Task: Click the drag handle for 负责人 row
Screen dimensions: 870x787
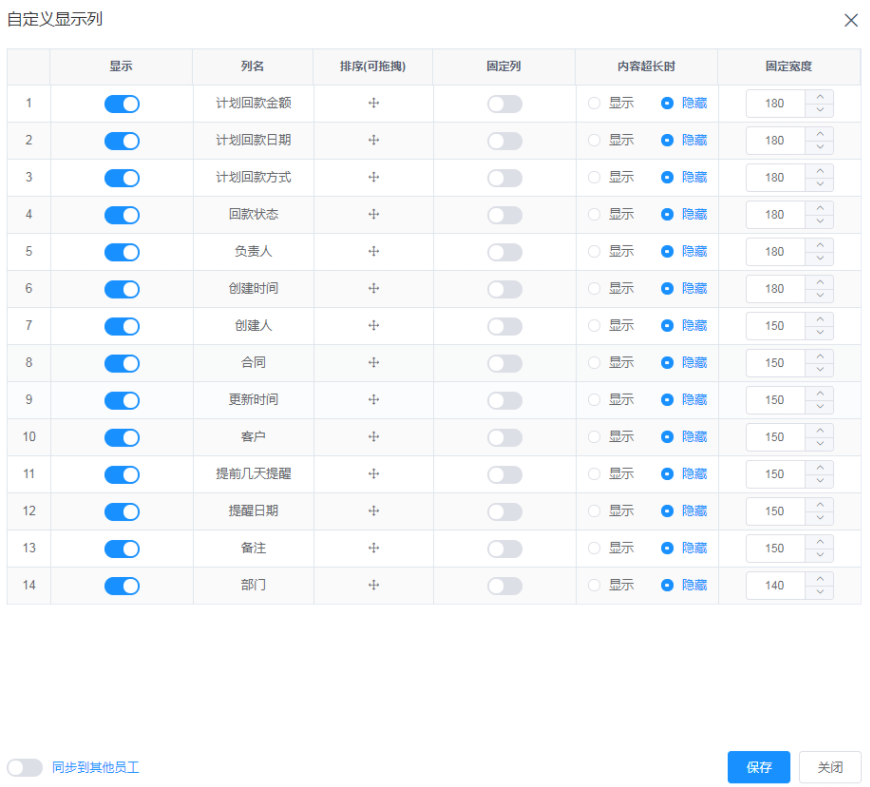Action: click(x=373, y=251)
